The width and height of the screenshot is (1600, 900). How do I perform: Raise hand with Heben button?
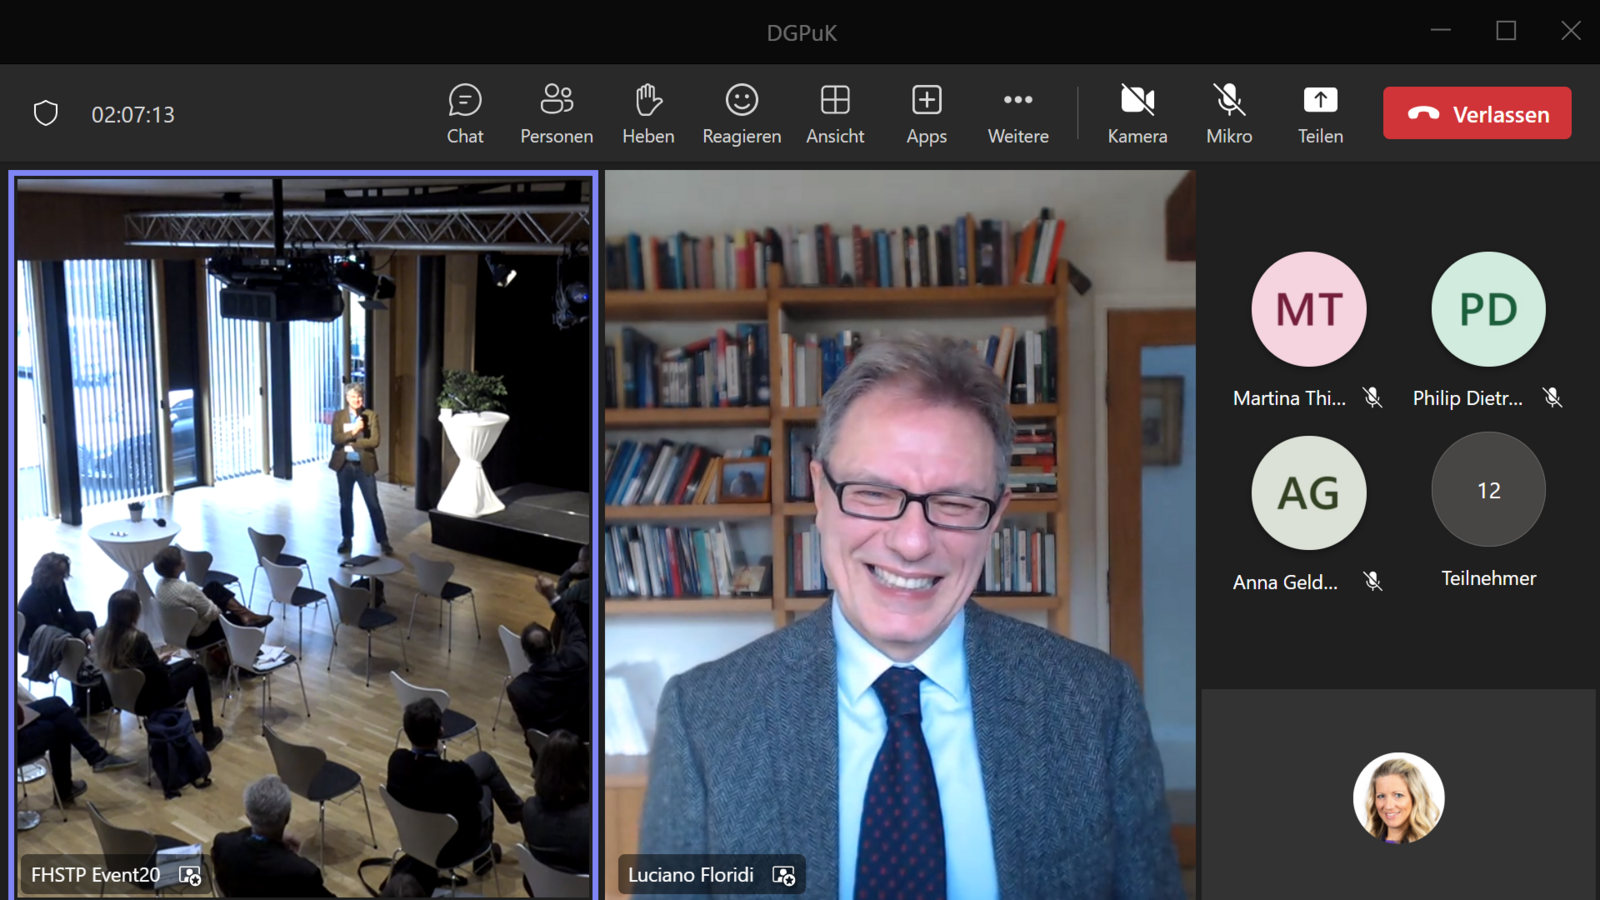pyautogui.click(x=648, y=114)
